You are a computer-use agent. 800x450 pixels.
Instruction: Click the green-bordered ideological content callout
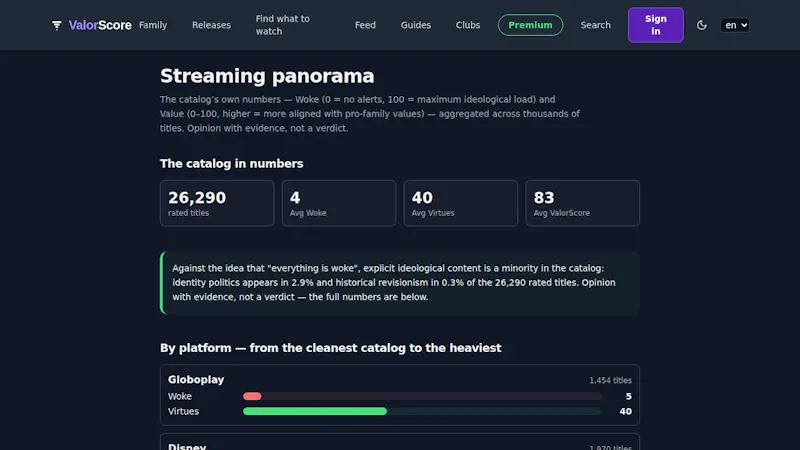pyautogui.click(x=399, y=283)
